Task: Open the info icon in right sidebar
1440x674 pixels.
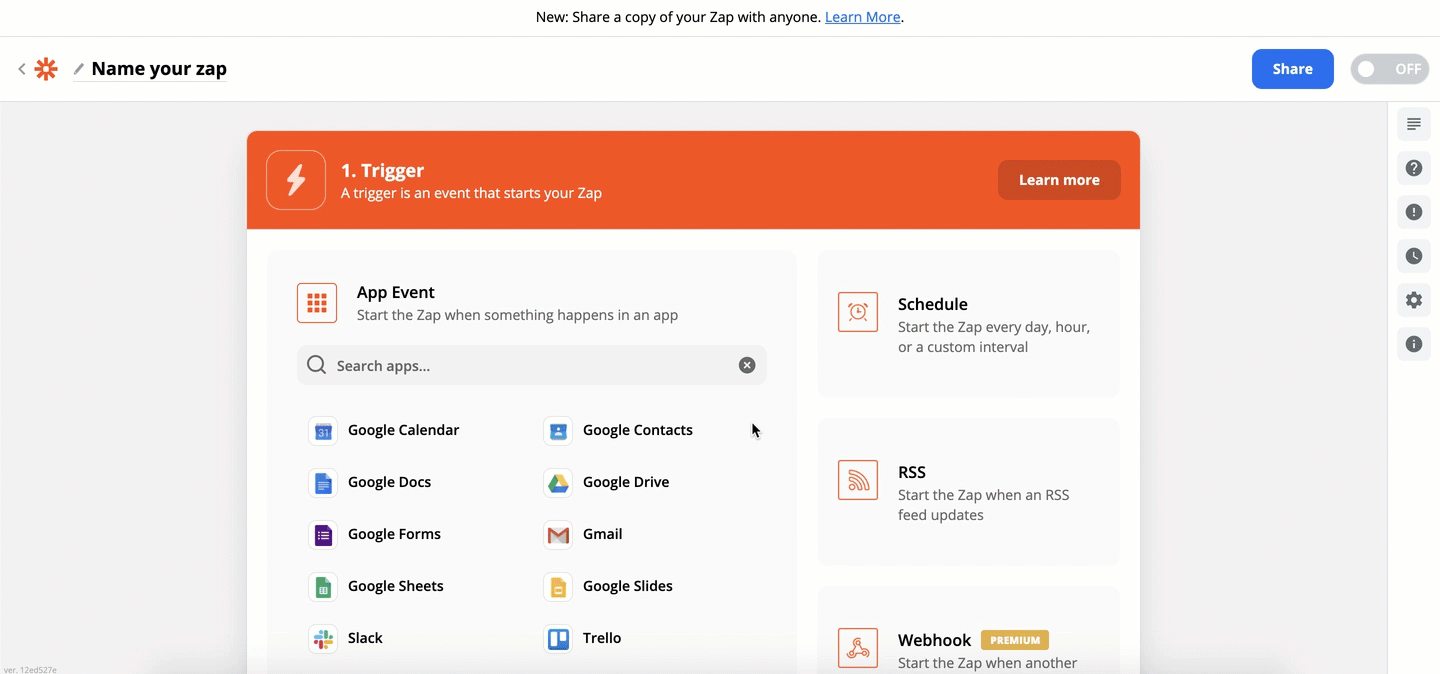Action: 1414,344
